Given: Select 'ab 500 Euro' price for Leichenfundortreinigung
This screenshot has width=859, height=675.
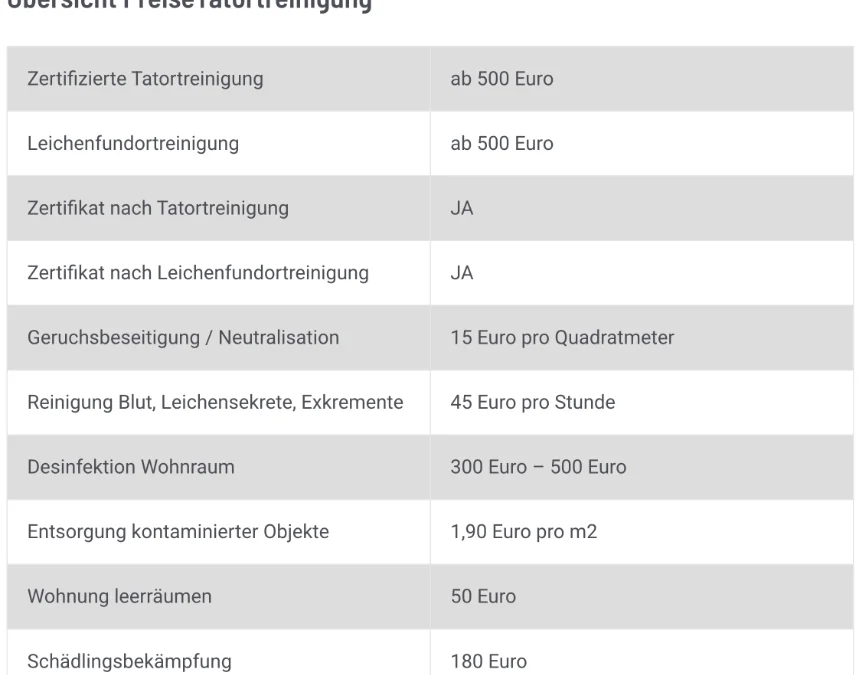Looking at the screenshot, I should pyautogui.click(x=501, y=144).
